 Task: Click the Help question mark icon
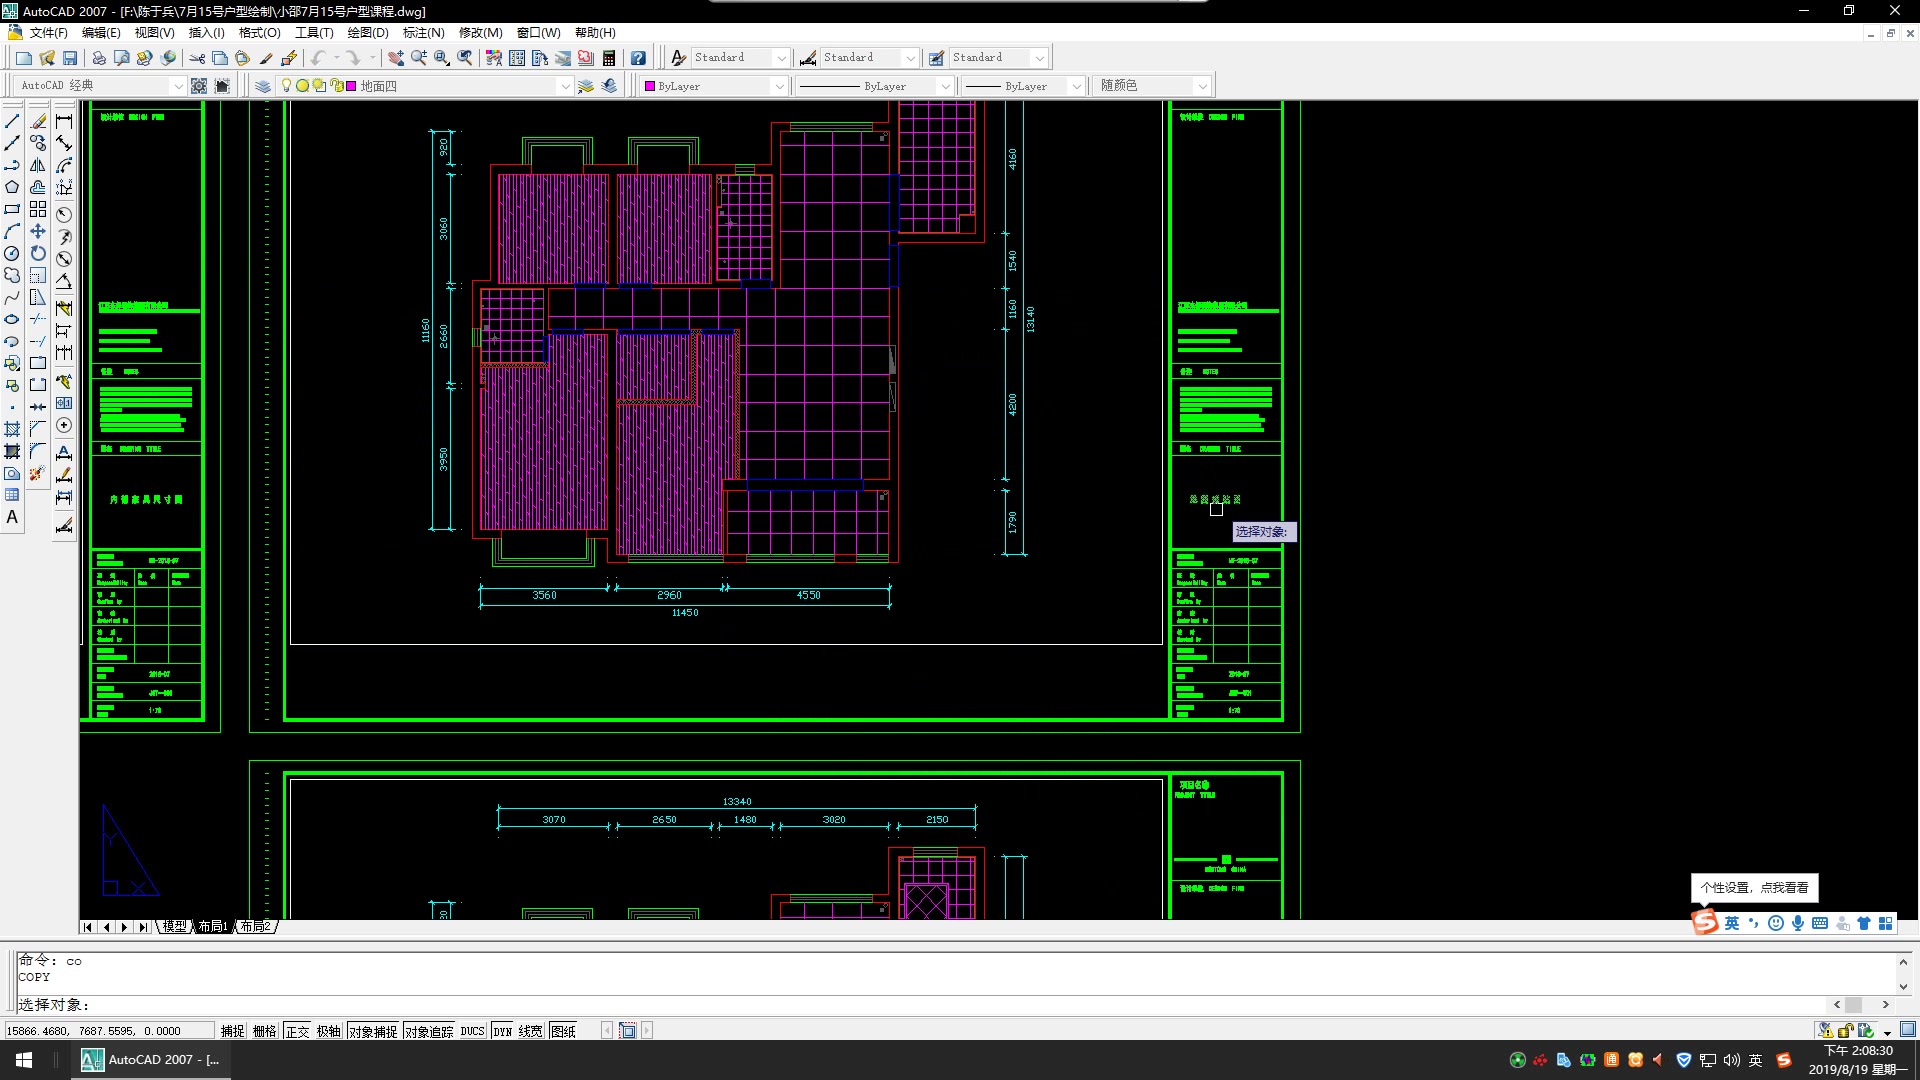[x=638, y=58]
